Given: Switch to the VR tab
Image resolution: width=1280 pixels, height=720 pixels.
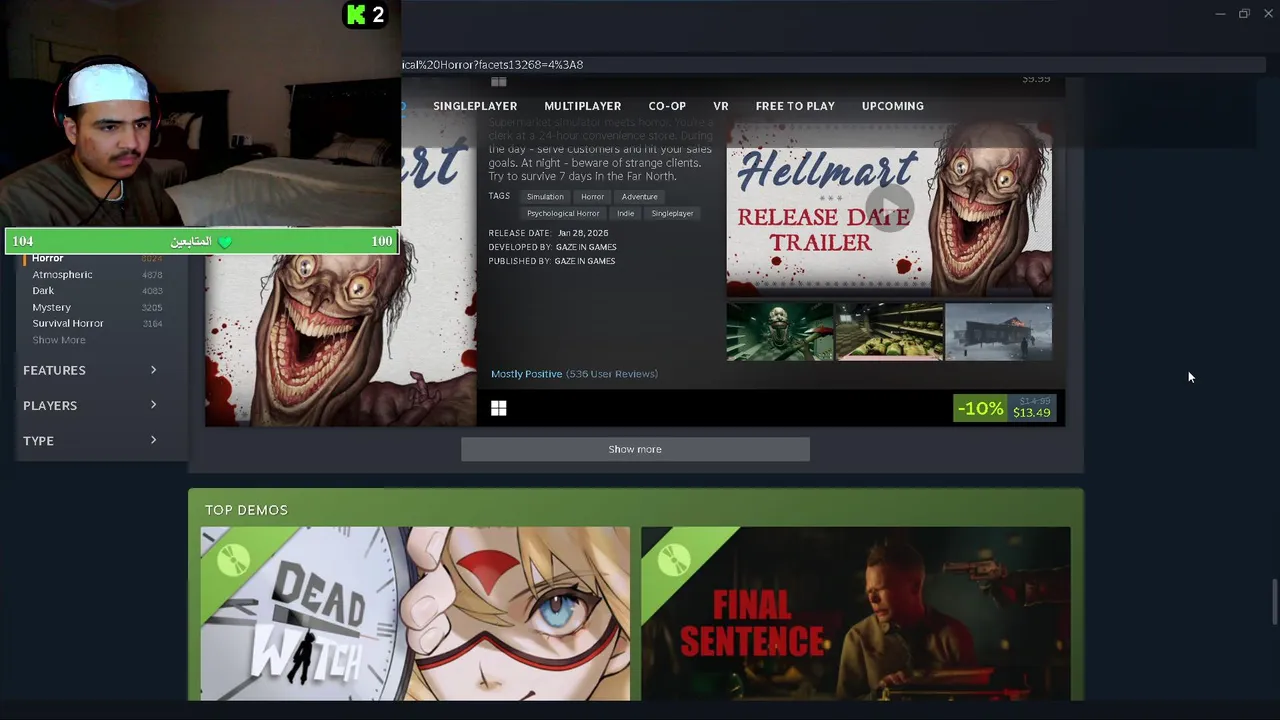Looking at the screenshot, I should tap(721, 106).
